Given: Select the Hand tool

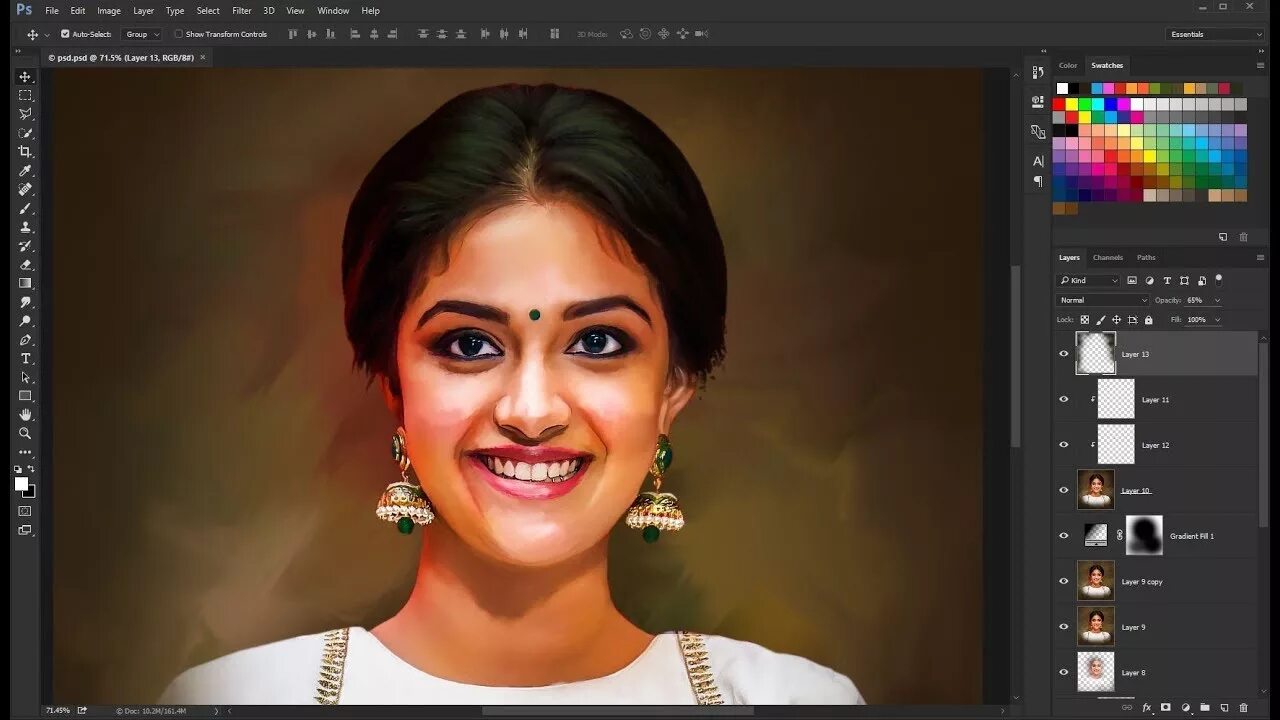Looking at the screenshot, I should tap(25, 415).
